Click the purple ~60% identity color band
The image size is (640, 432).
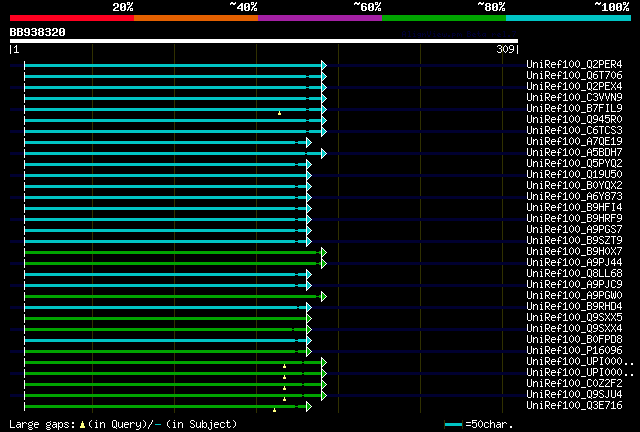(x=320, y=18)
